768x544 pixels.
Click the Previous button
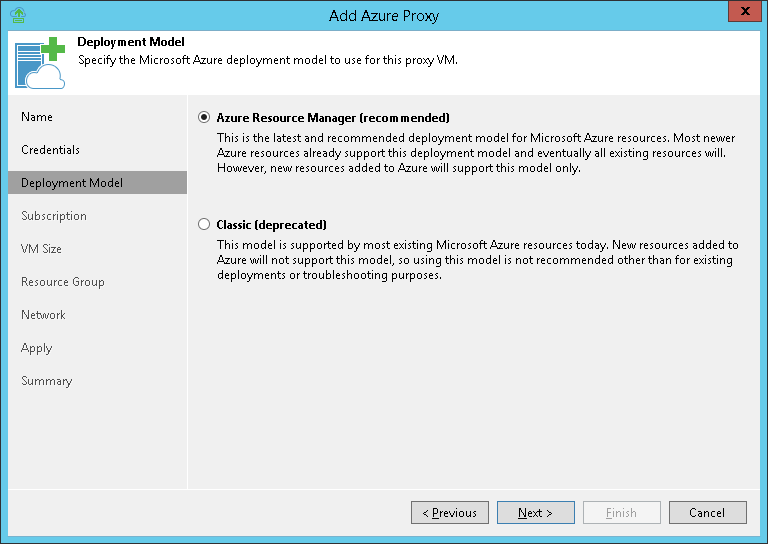tap(450, 513)
